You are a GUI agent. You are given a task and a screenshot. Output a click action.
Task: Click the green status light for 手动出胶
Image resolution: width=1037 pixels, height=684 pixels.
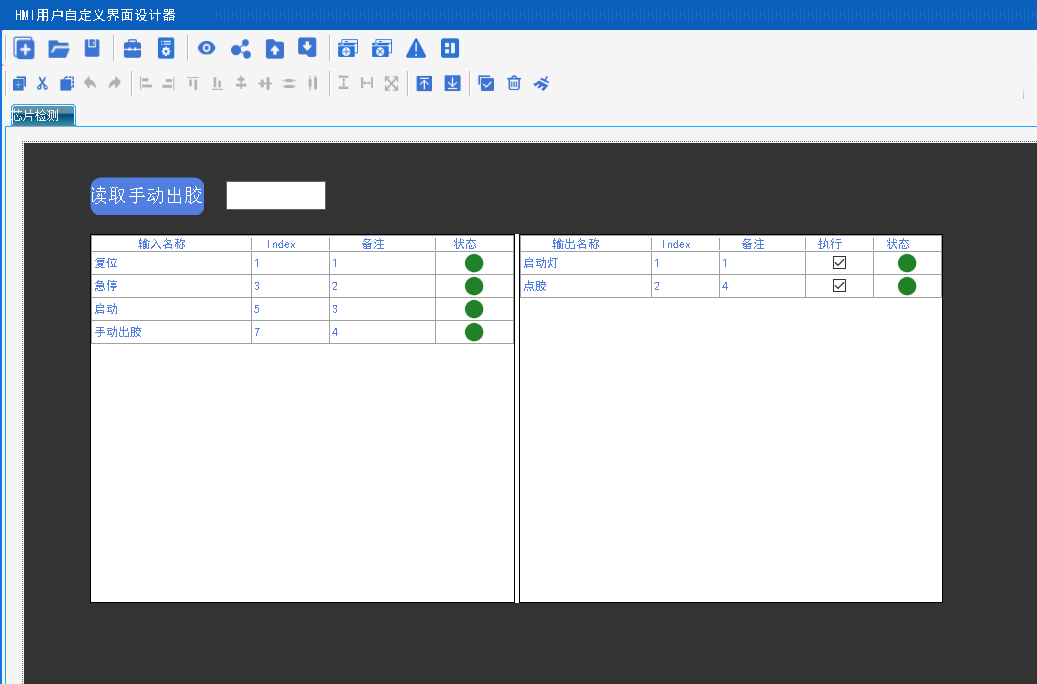pos(474,332)
